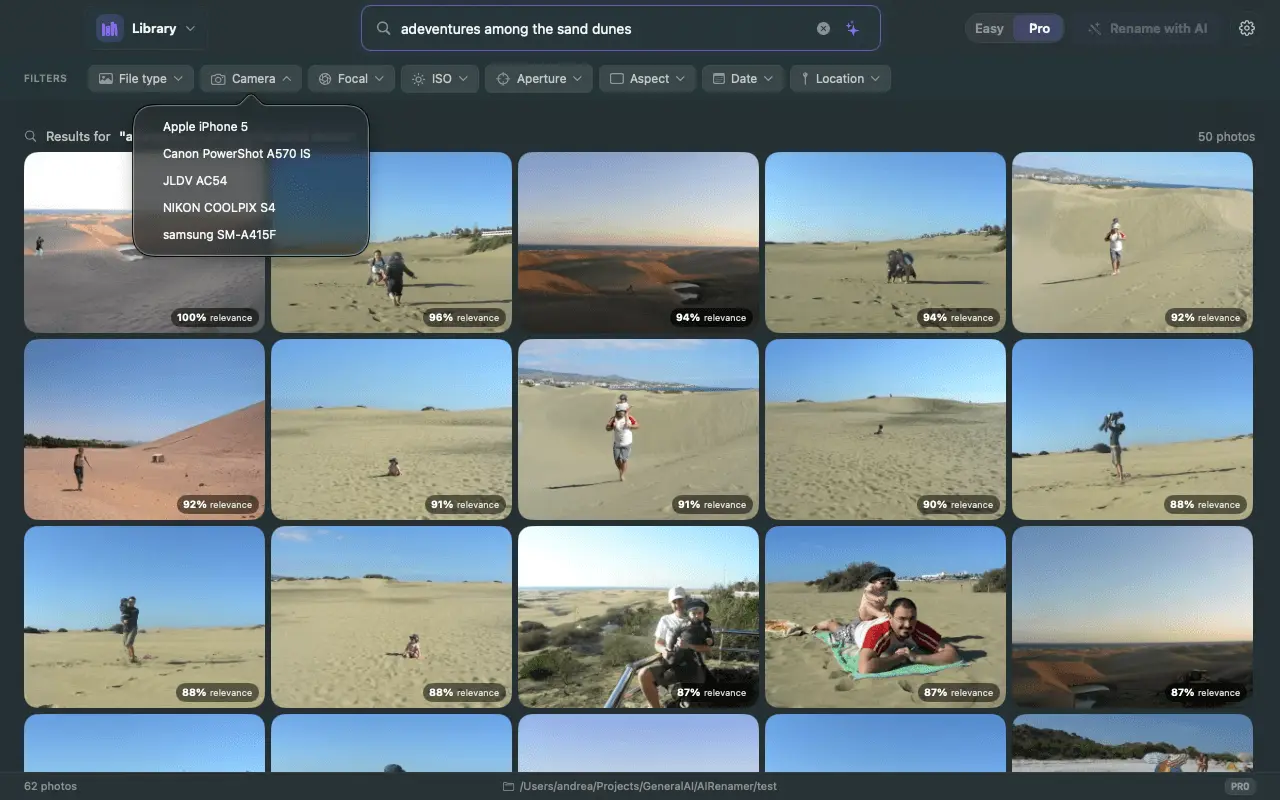
Task: Switch to Pro mode
Action: point(1039,28)
